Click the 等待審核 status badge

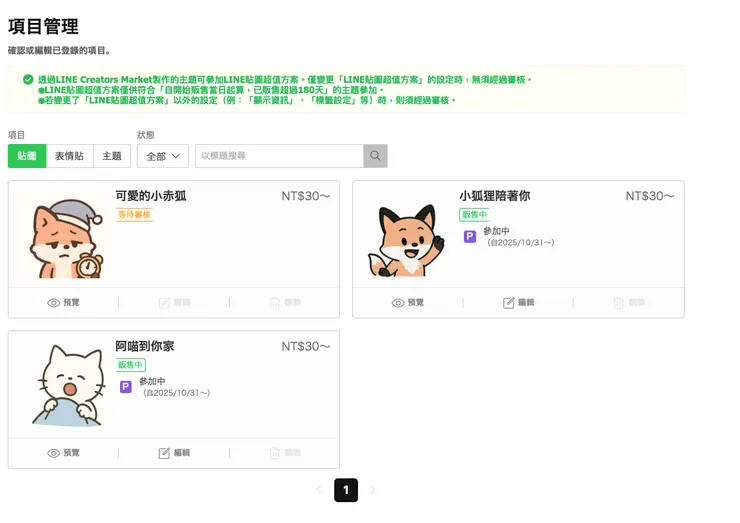135,215
